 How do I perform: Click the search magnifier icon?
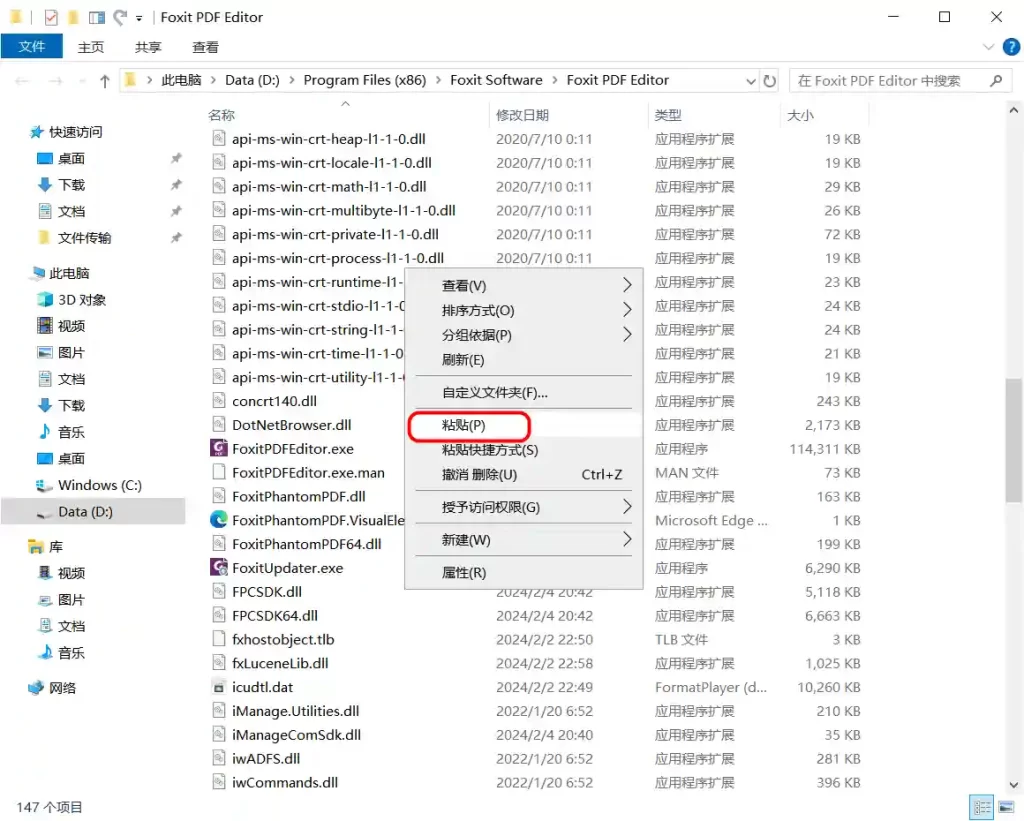pos(995,81)
